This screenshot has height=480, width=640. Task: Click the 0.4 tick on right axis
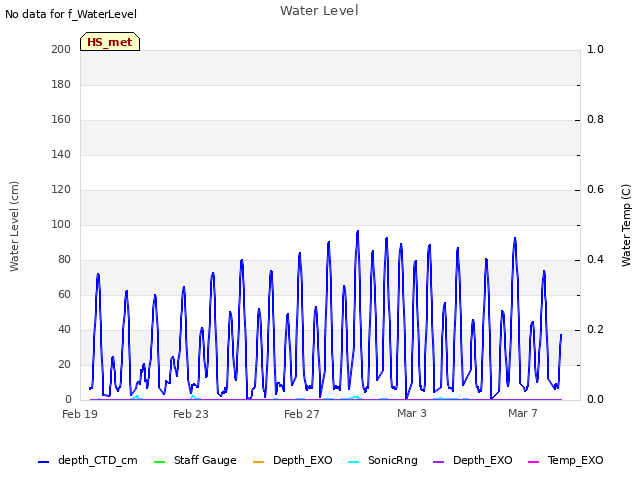[595, 260]
